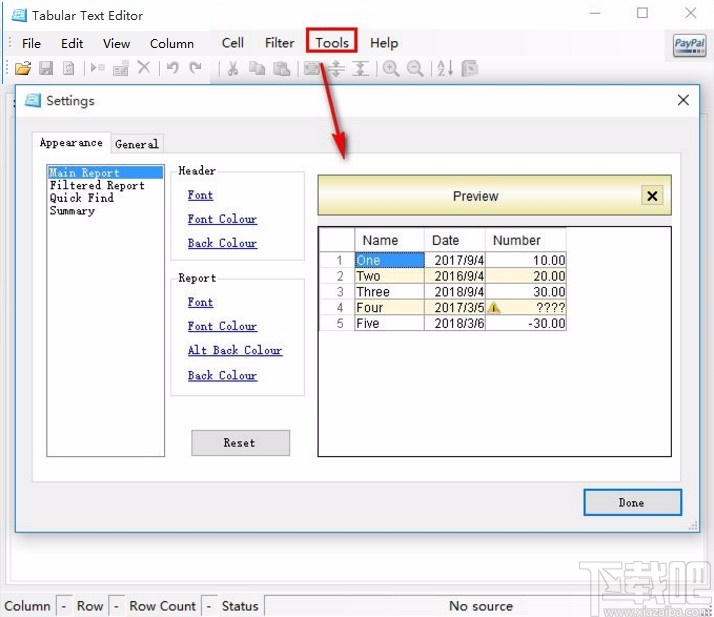Click the insert row arrow icon
714x617 pixels.
coord(97,68)
